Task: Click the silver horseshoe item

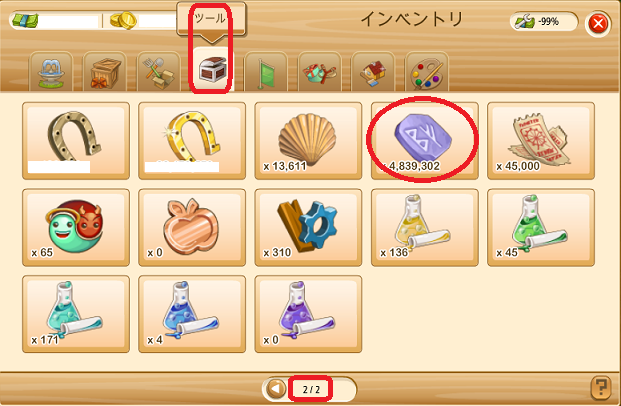Action: [76, 141]
